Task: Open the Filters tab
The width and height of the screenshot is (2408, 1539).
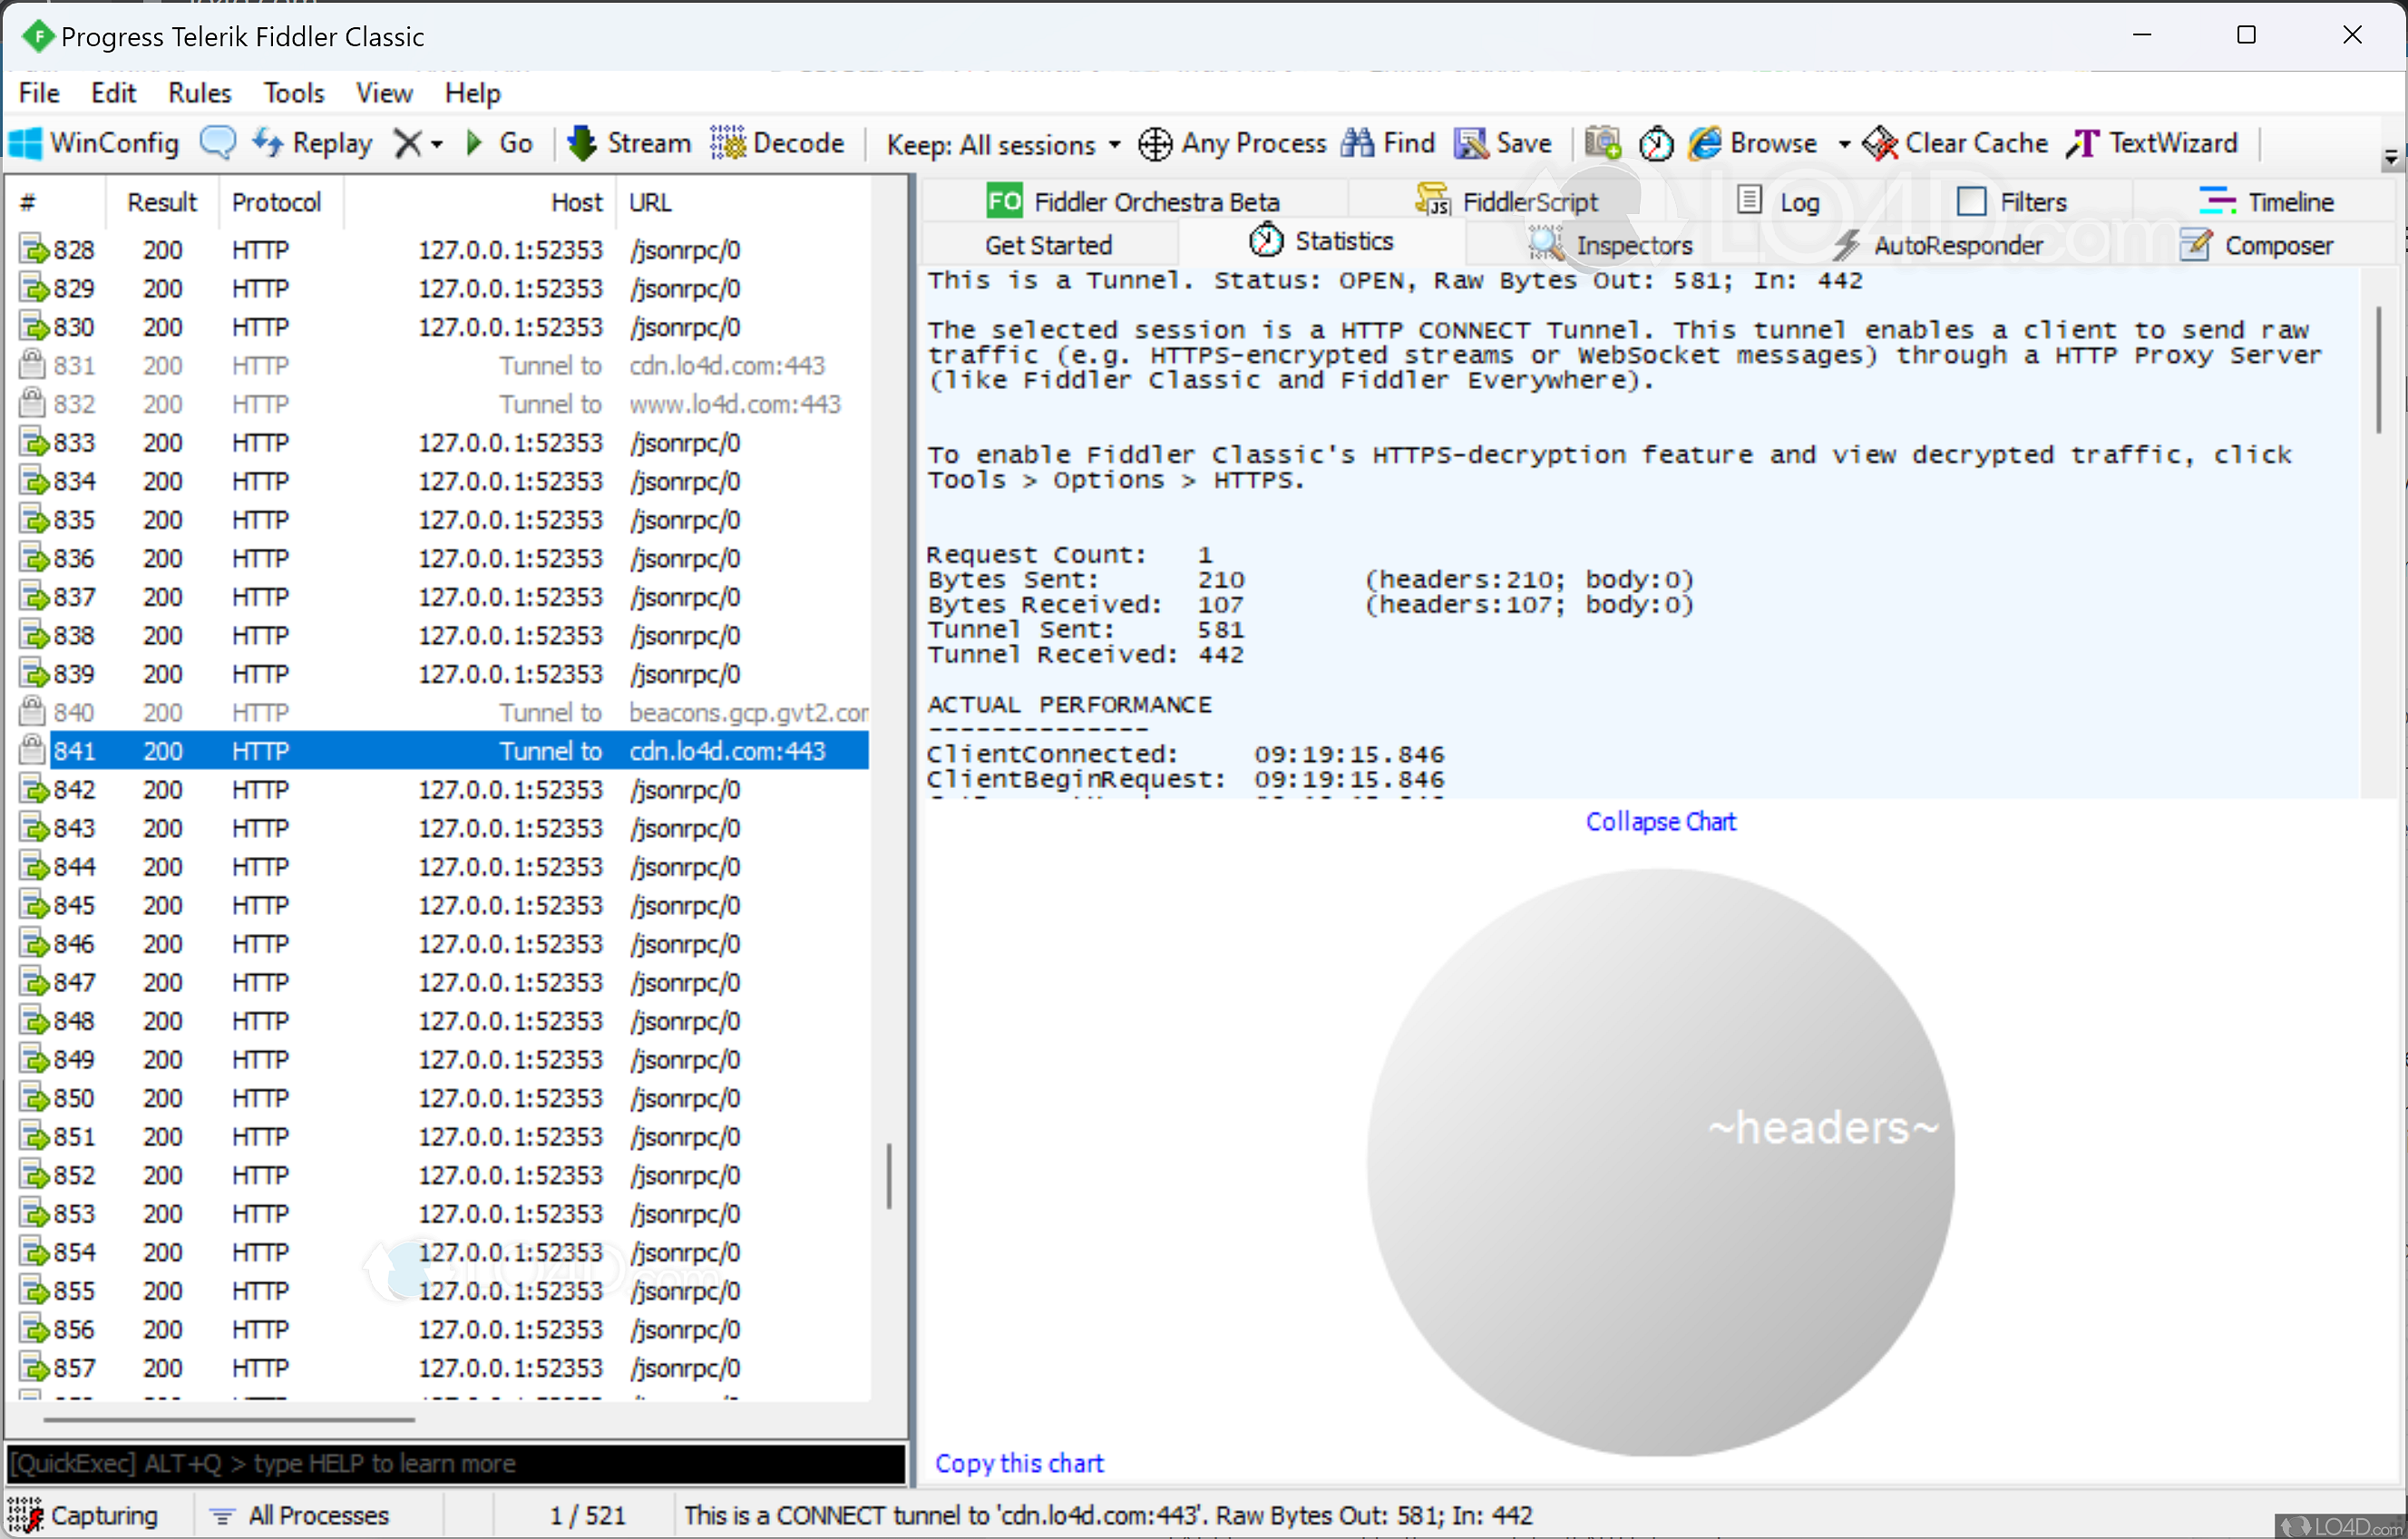Action: tap(2012, 202)
